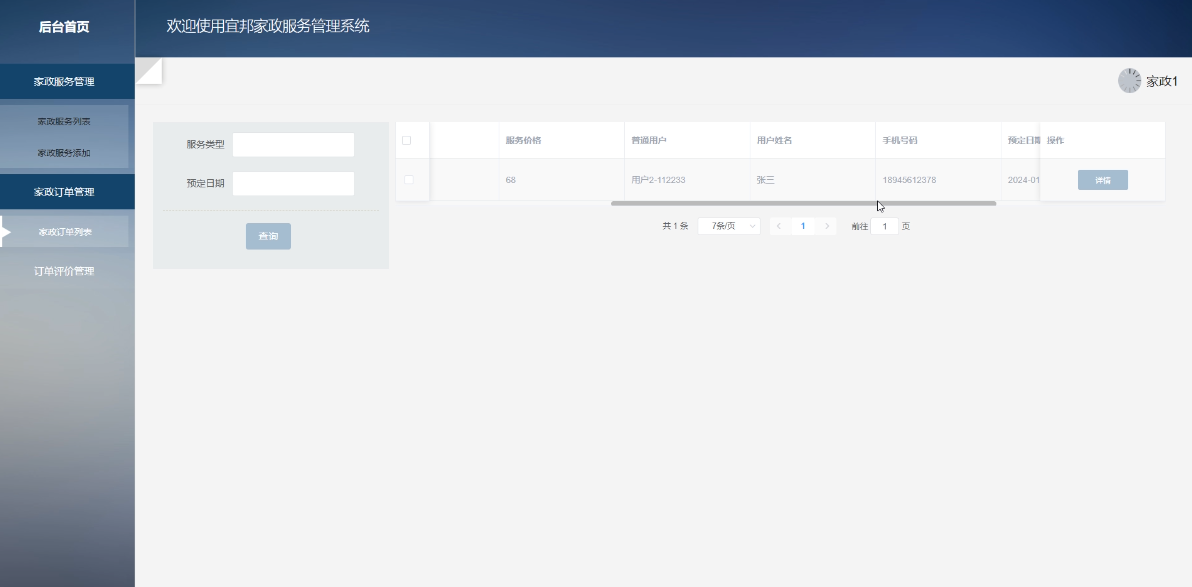Expand the 家政服务管理 menu section
Viewport: 1192px width, 587px height.
pyautogui.click(x=67, y=81)
